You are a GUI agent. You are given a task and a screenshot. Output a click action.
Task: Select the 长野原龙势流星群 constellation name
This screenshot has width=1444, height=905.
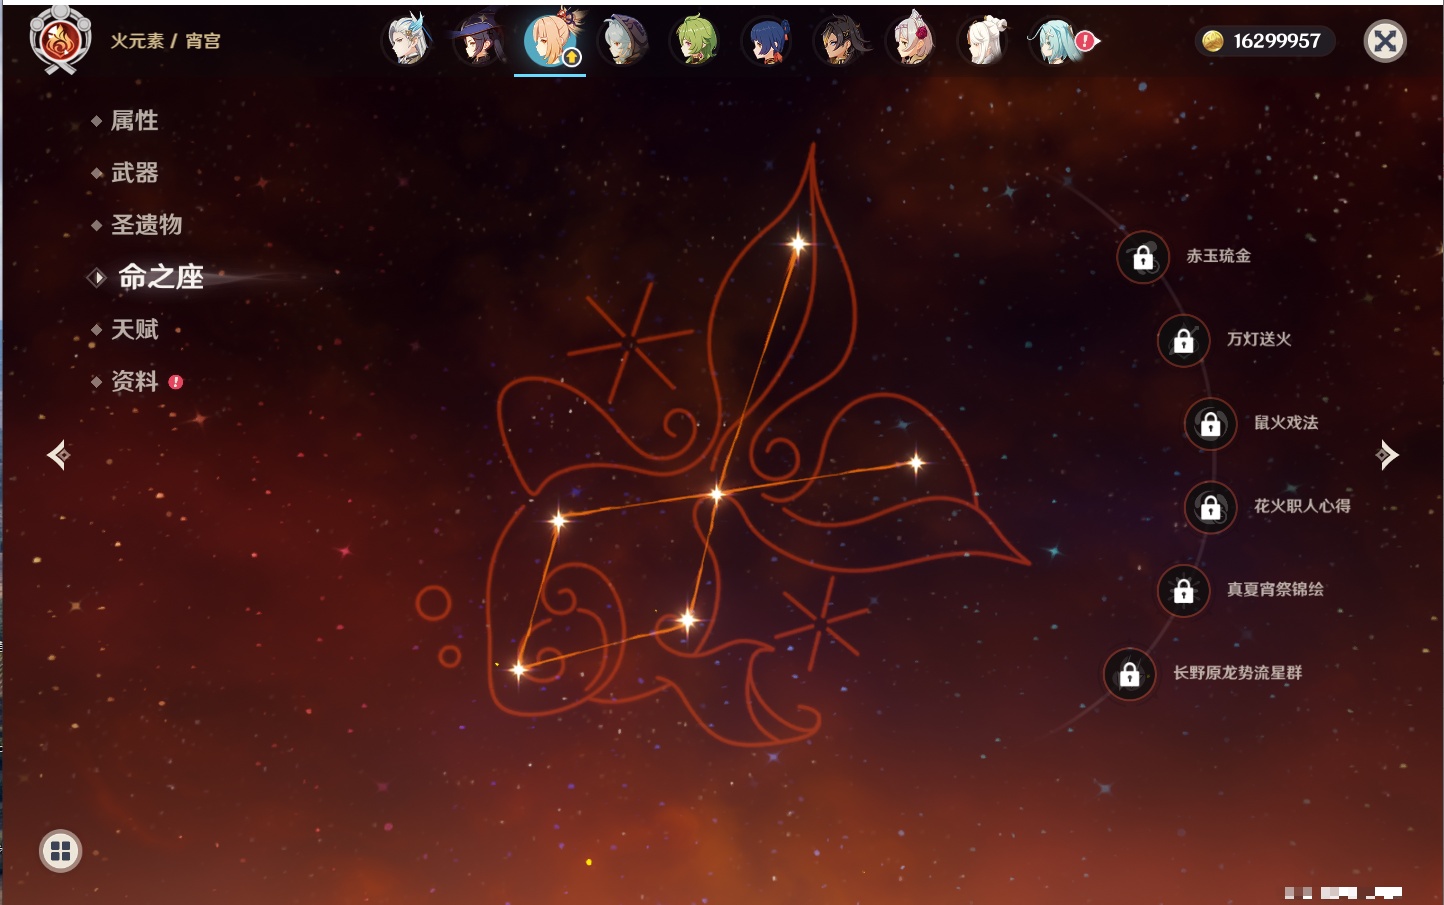coord(1237,673)
